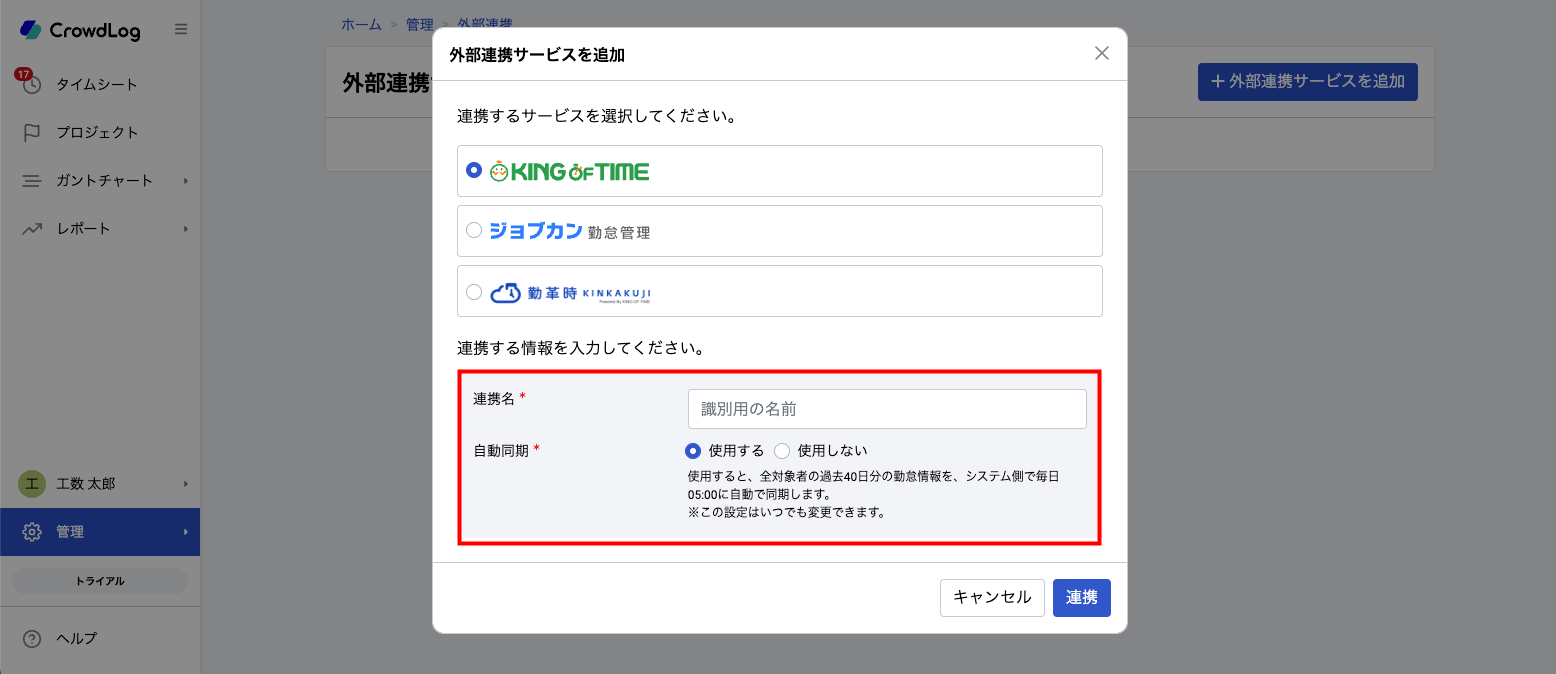Image resolution: width=1556 pixels, height=674 pixels.
Task: Expand the 工数 太郎 user menu arrow
Action: point(186,484)
